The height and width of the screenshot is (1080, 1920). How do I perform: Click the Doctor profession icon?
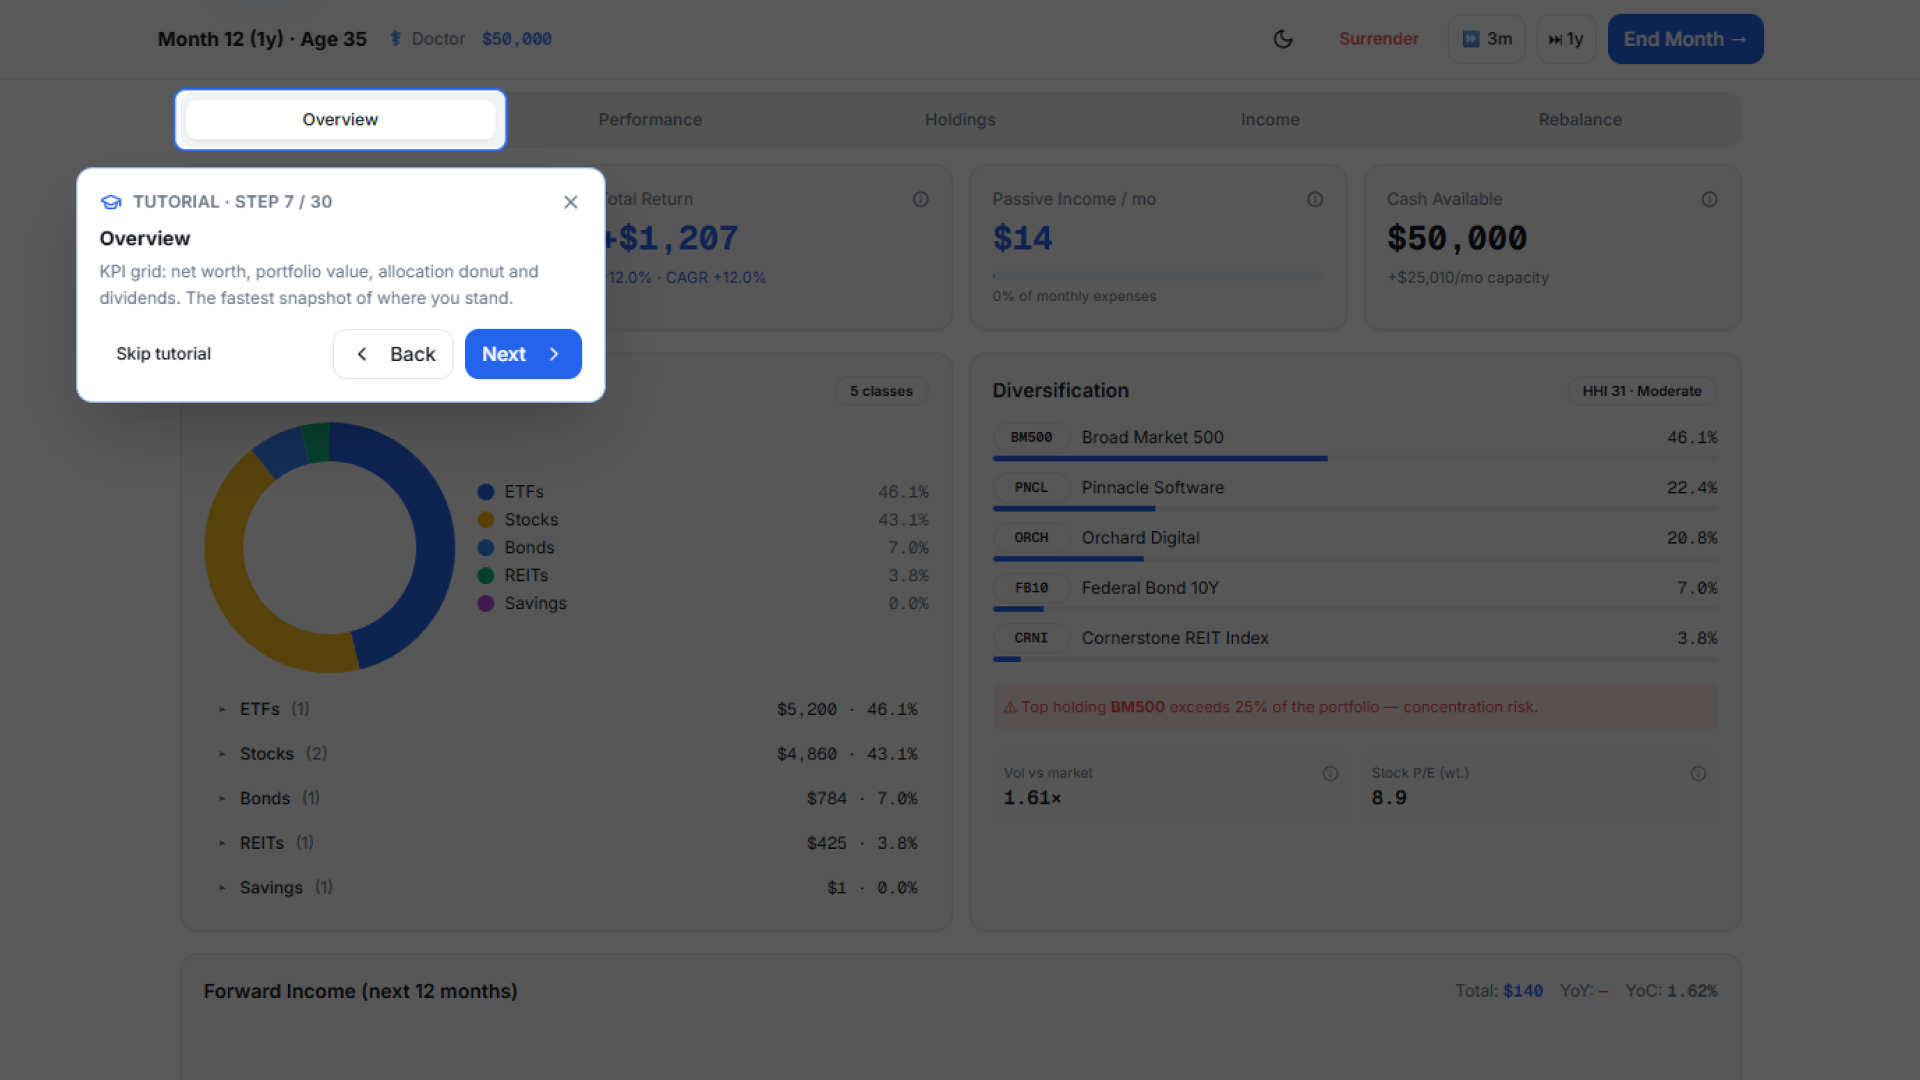pos(396,39)
